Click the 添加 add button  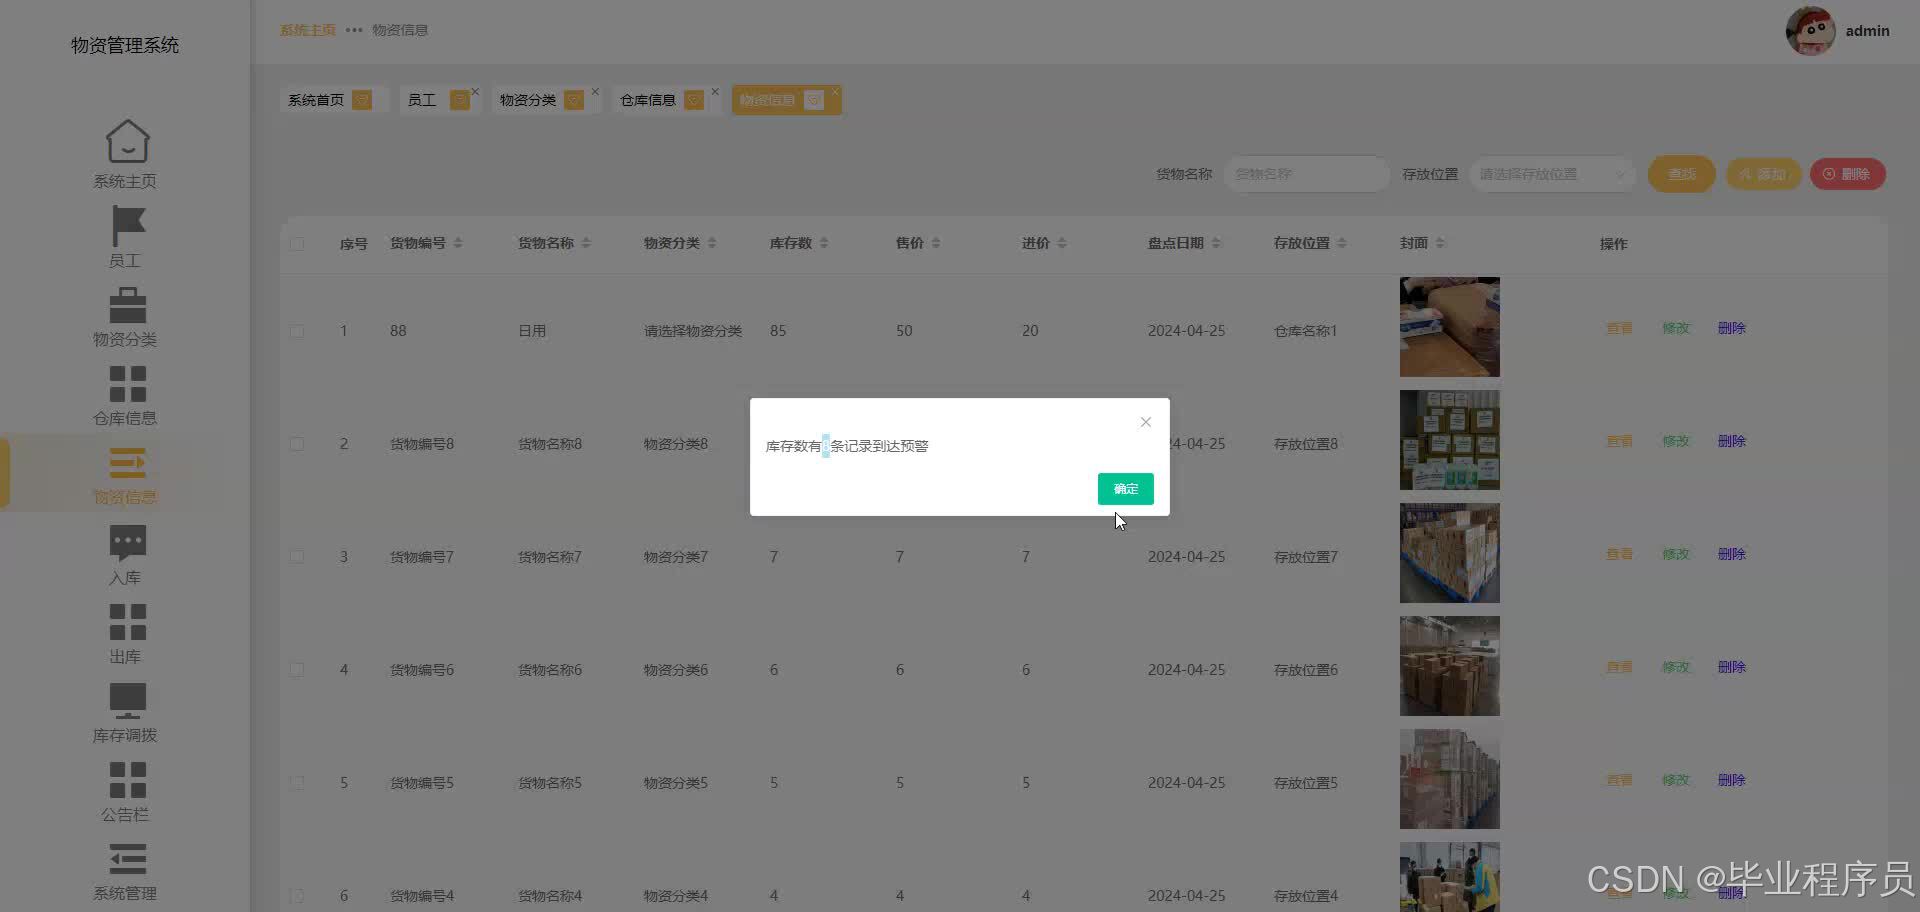(1763, 174)
